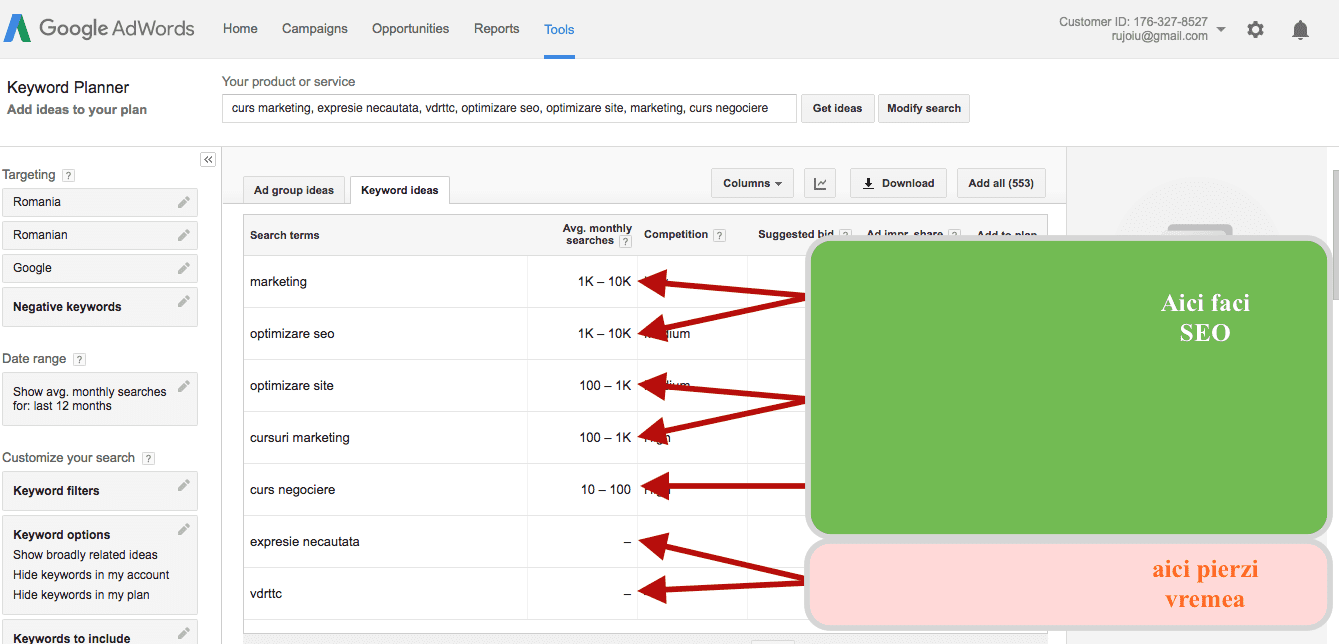Click the Download button
The image size is (1339, 644).
898,183
